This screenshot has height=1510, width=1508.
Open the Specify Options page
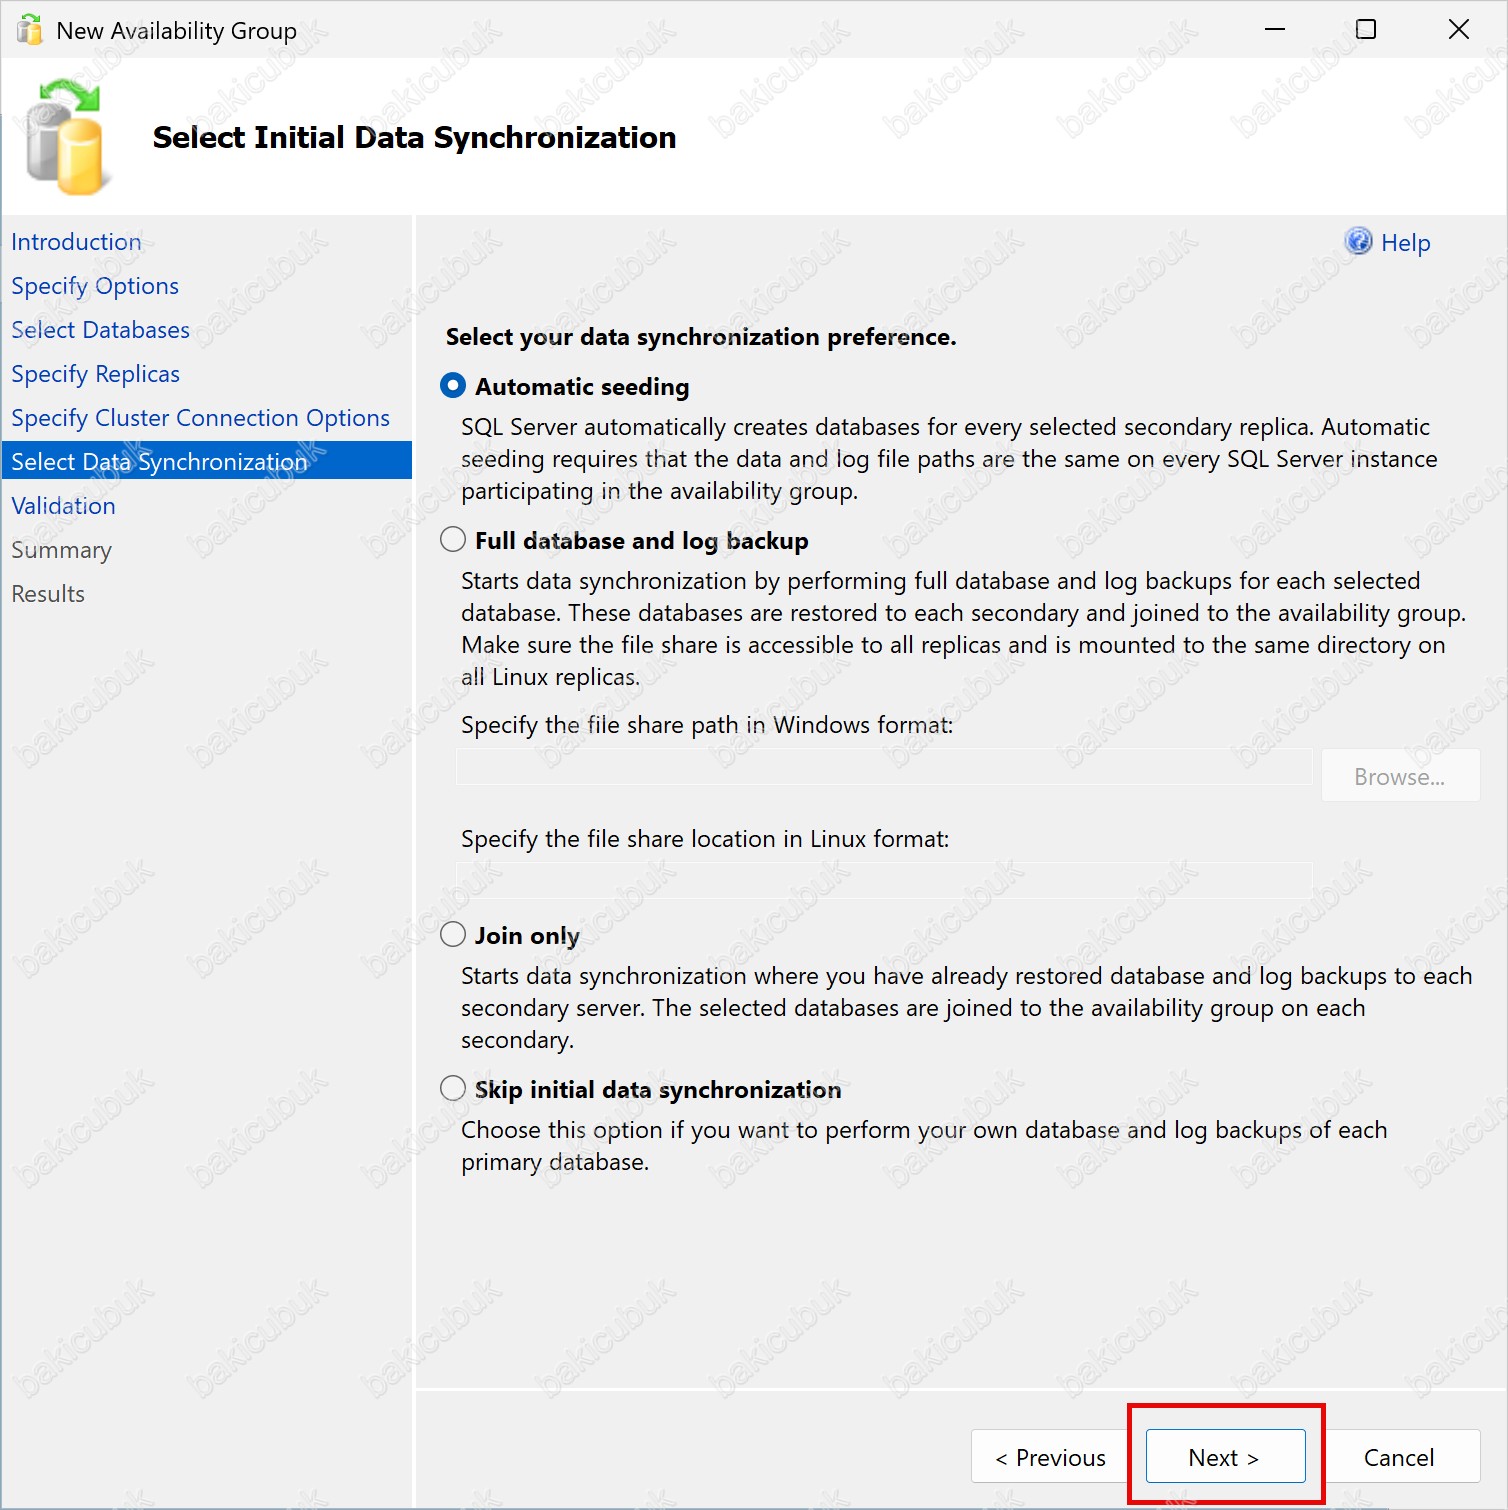coord(95,286)
